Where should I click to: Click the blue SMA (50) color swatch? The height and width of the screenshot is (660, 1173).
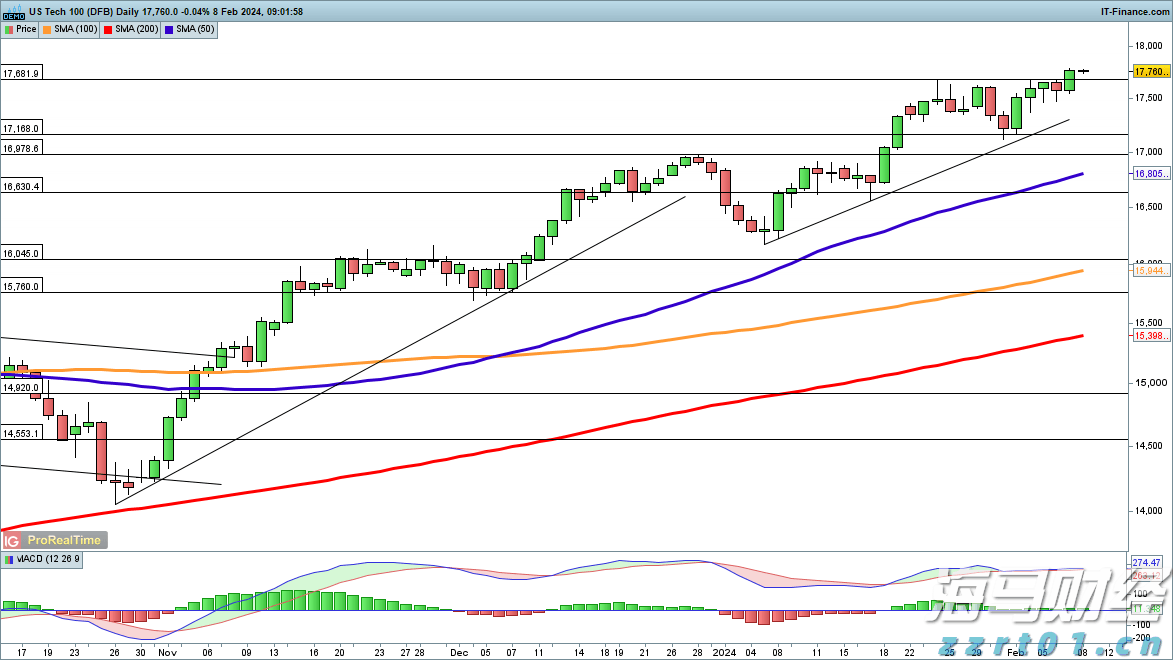[169, 29]
